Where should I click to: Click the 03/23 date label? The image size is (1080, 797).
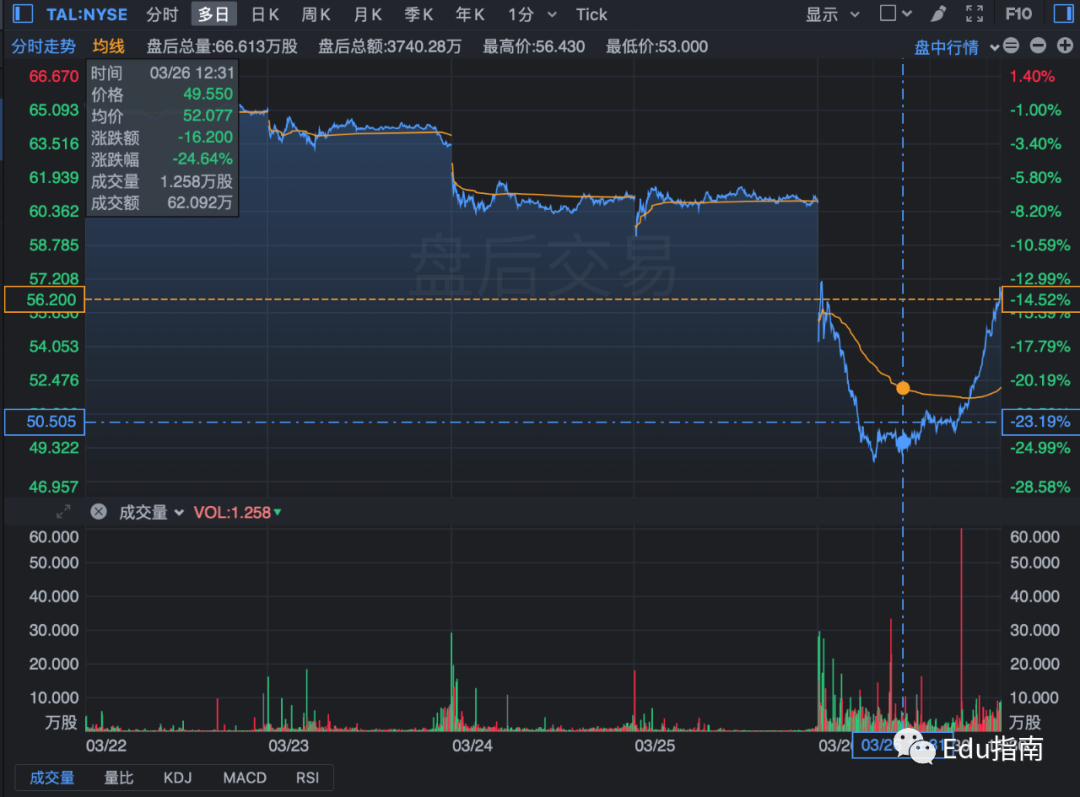(289, 745)
